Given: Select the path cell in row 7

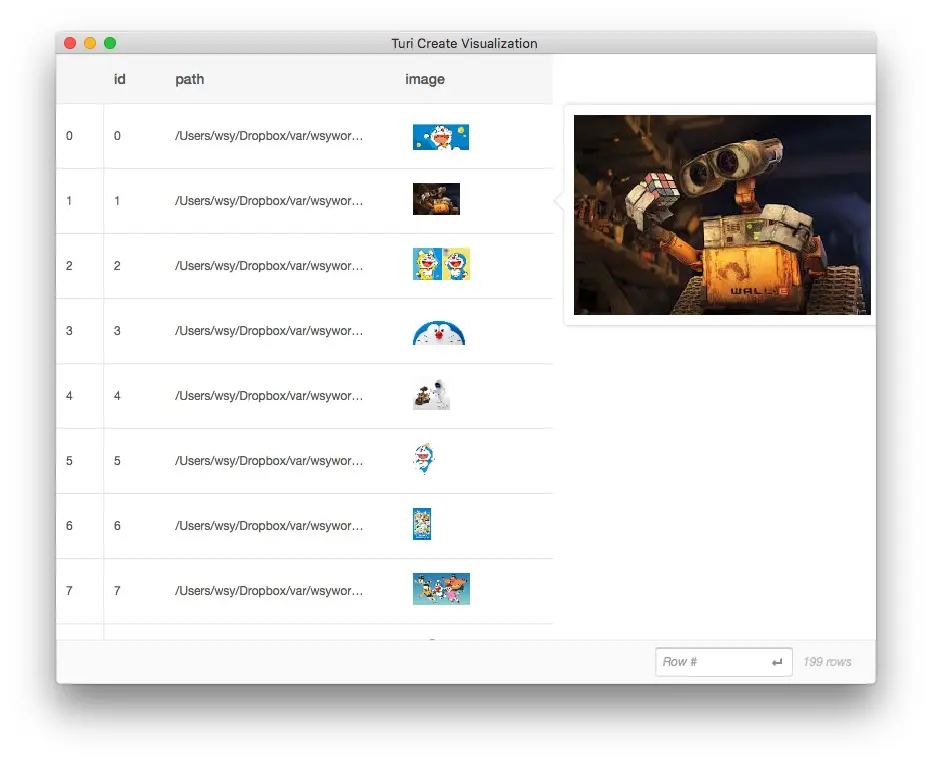Looking at the screenshot, I should [x=269, y=590].
